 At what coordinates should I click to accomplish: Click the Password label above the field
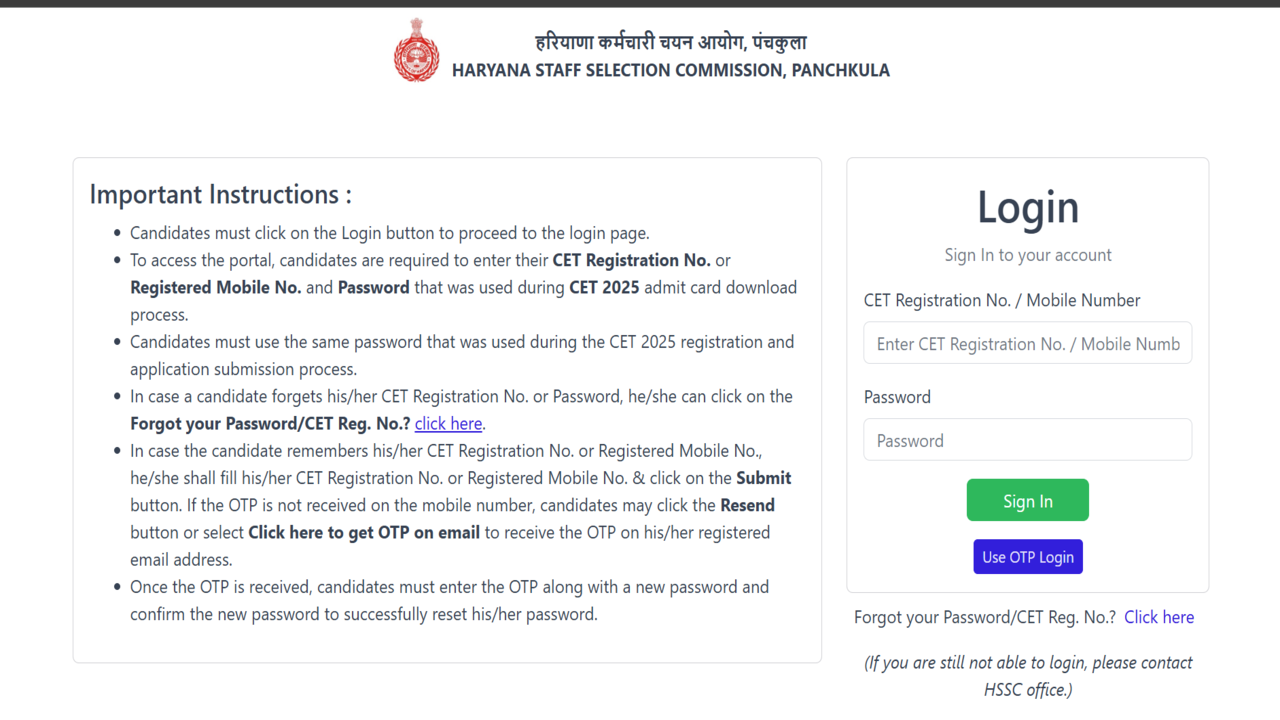(x=897, y=397)
